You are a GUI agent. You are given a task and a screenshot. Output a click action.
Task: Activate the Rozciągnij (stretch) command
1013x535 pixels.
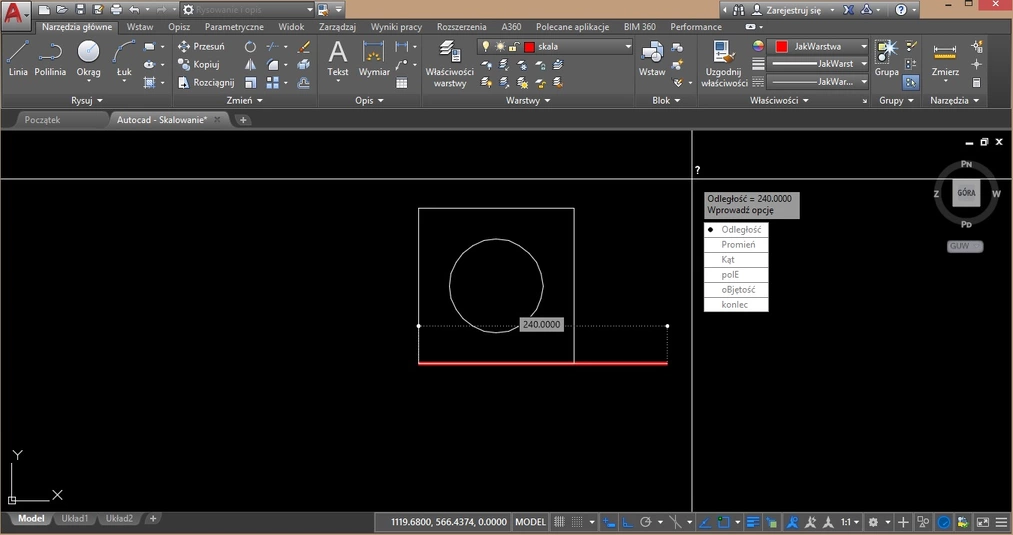[205, 83]
